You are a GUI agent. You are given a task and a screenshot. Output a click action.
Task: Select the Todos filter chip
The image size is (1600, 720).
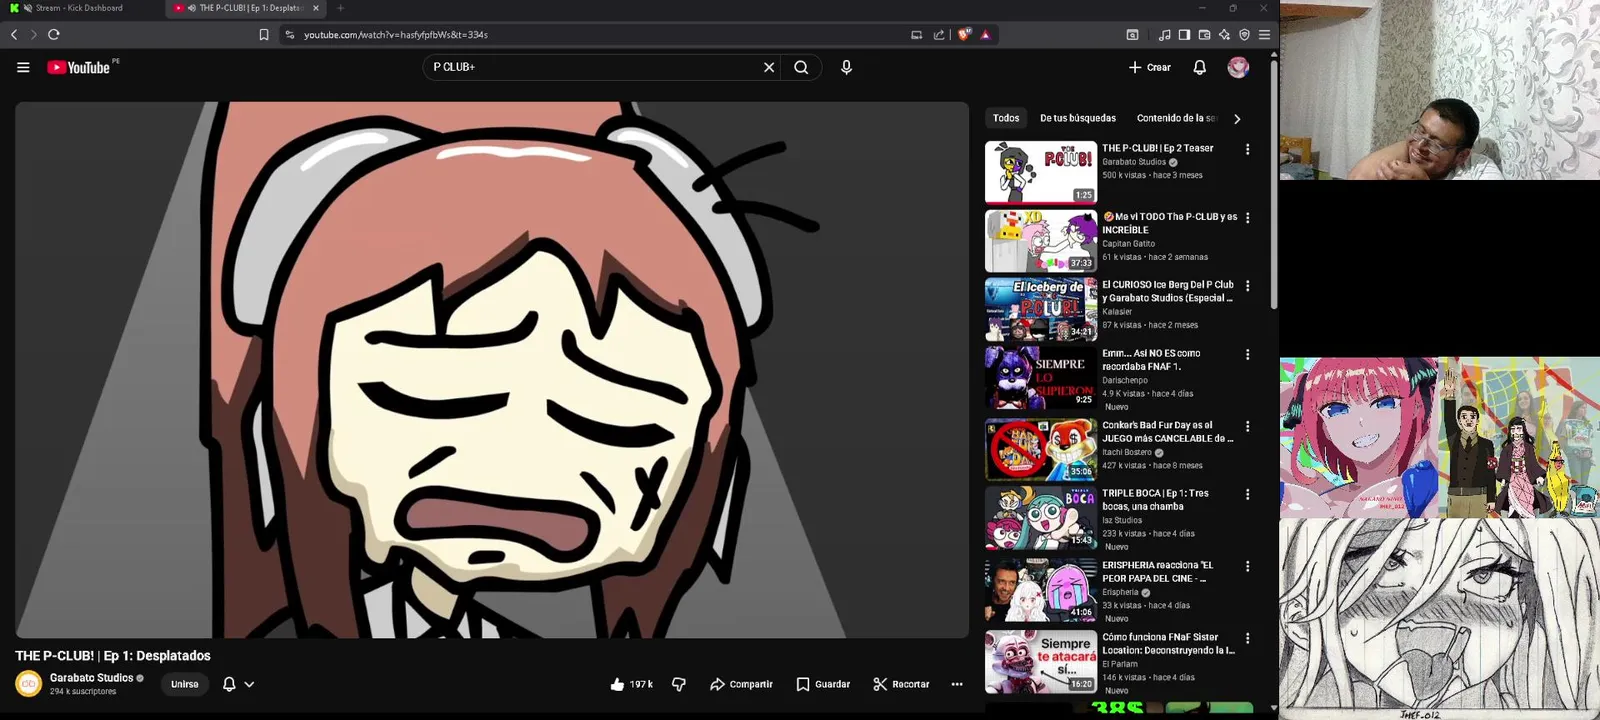coord(1006,118)
